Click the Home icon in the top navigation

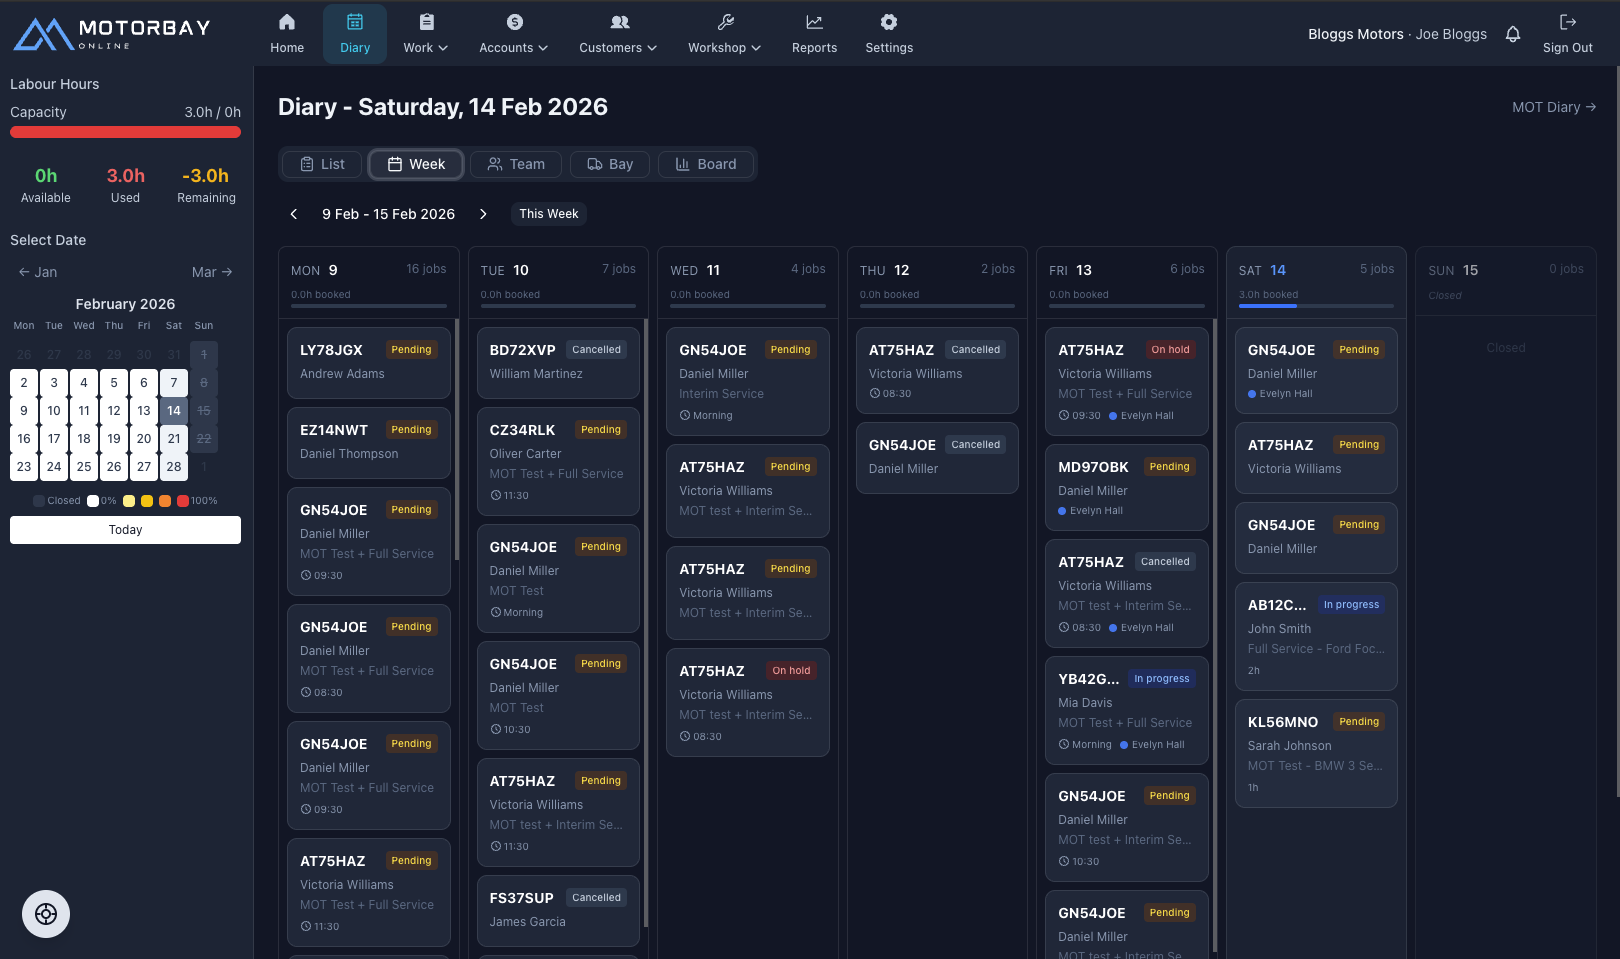click(286, 20)
